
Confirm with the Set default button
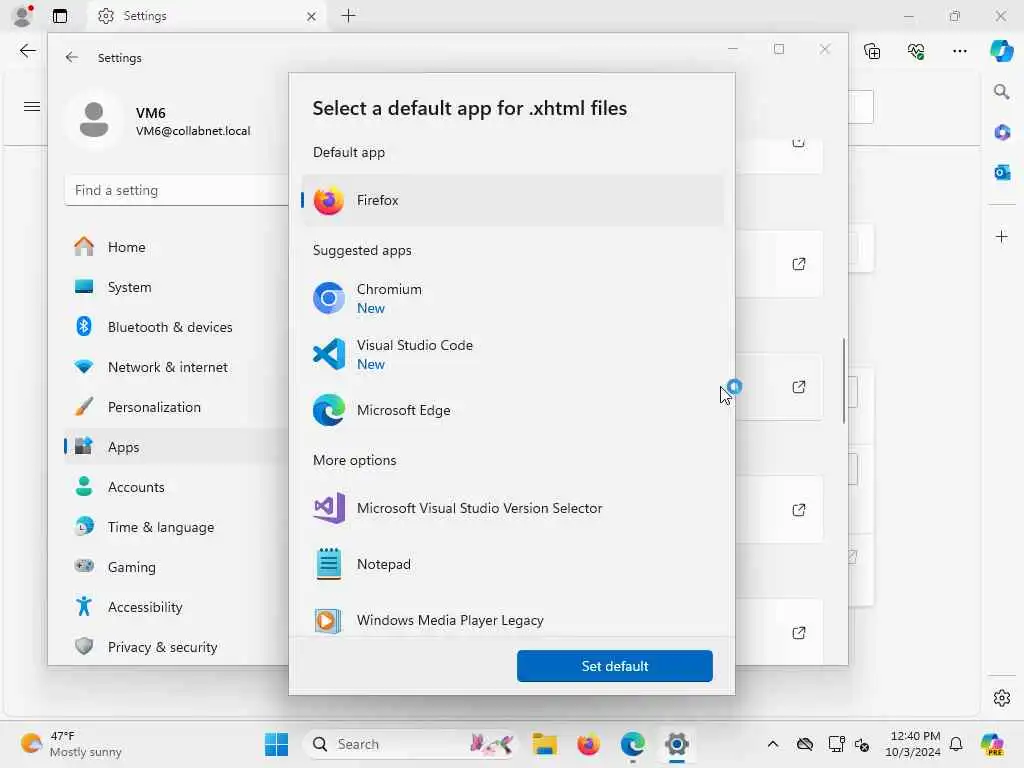click(615, 665)
